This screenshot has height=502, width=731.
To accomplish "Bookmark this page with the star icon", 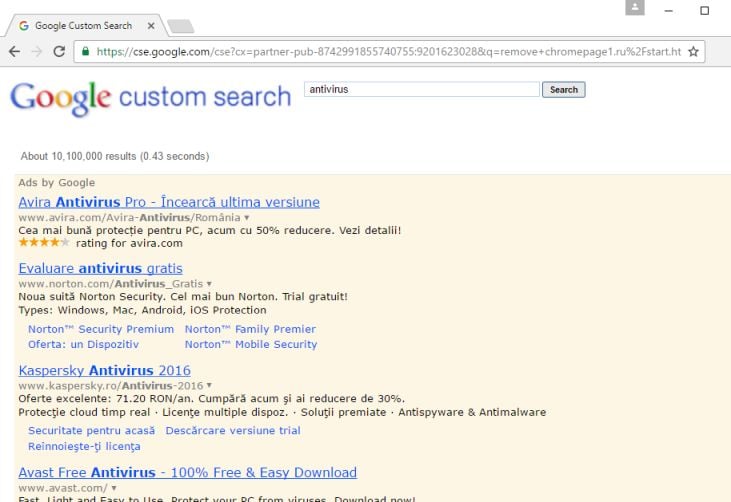I will coord(693,51).
